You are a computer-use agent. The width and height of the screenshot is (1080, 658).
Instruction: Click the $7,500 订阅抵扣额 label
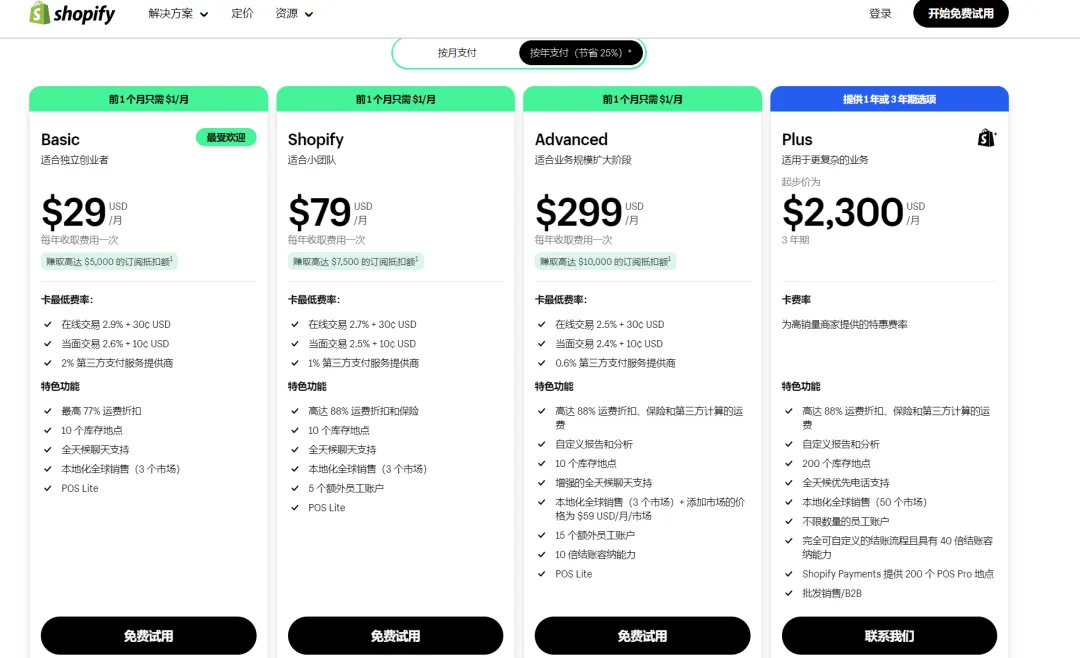[x=355, y=261]
